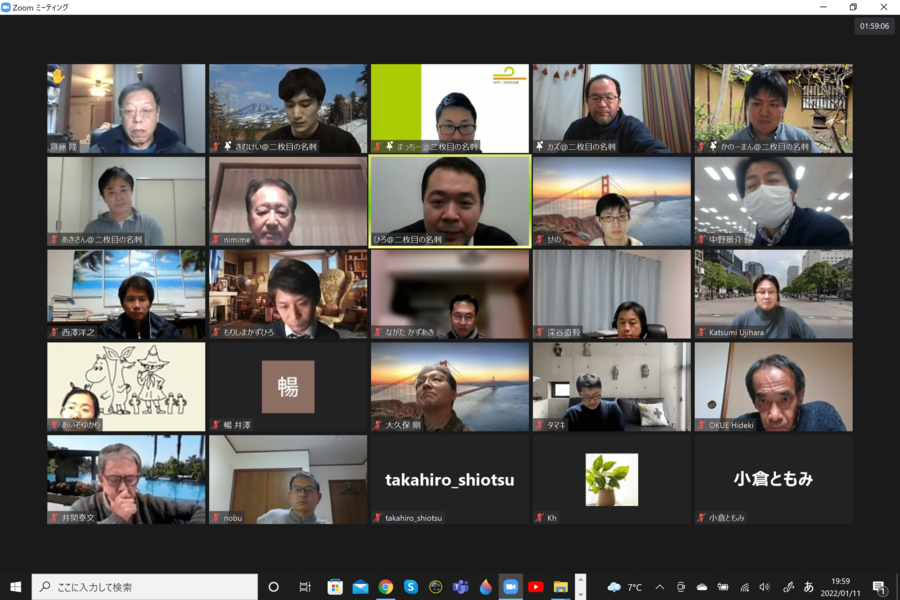Click the Zoom icon in the taskbar

click(511, 587)
